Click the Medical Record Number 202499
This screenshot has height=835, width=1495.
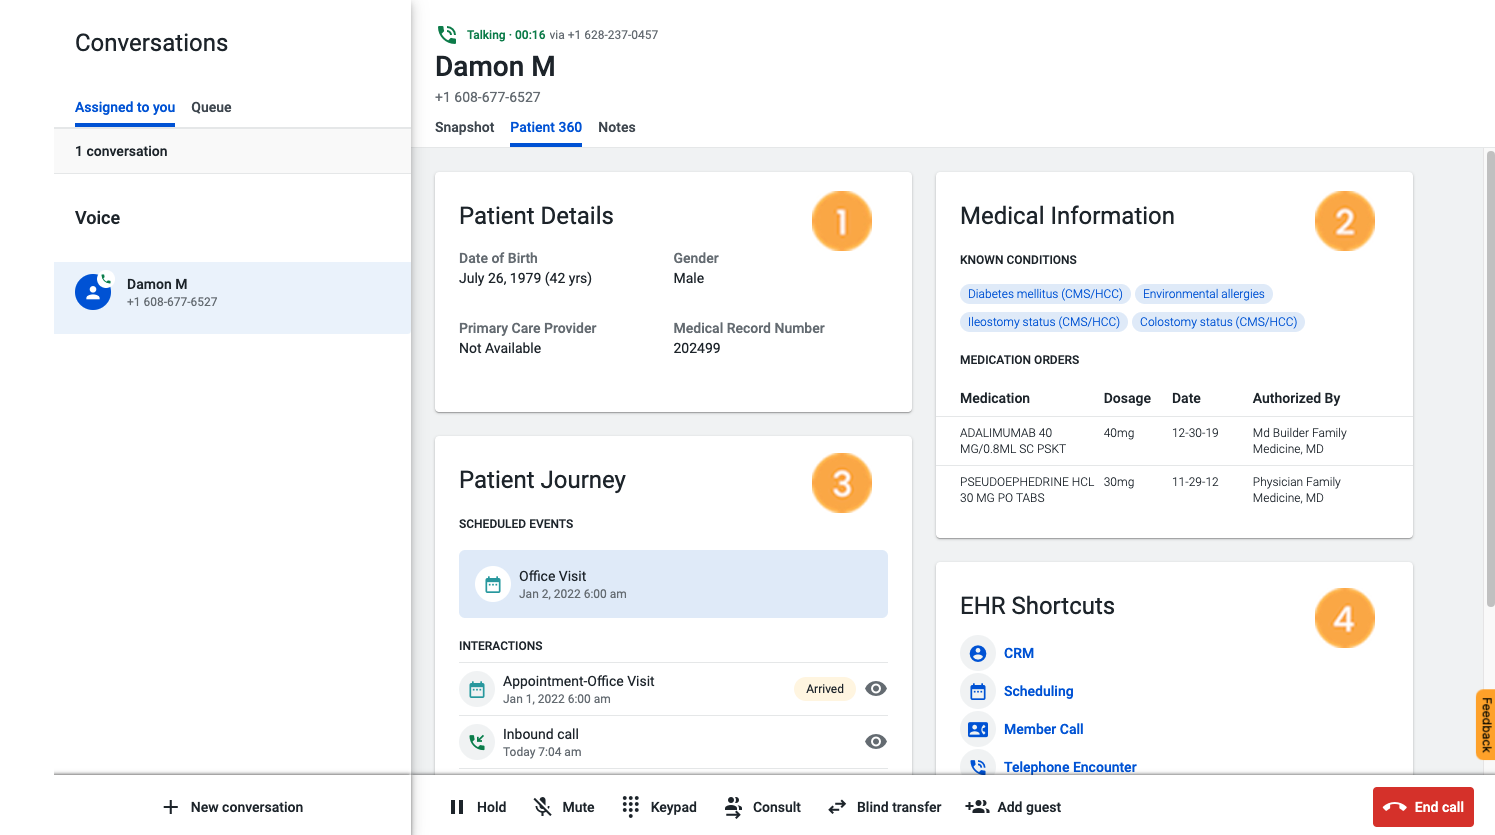(697, 348)
